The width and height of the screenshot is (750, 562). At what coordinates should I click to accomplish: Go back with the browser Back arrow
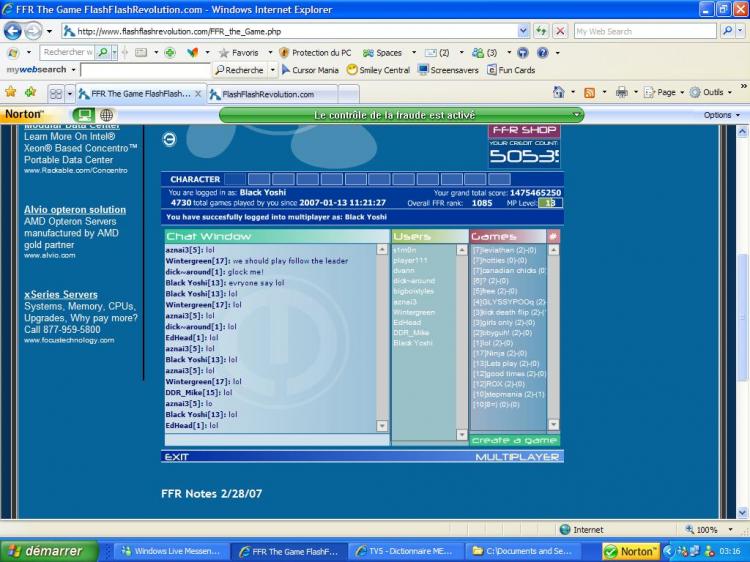pyautogui.click(x=12, y=32)
